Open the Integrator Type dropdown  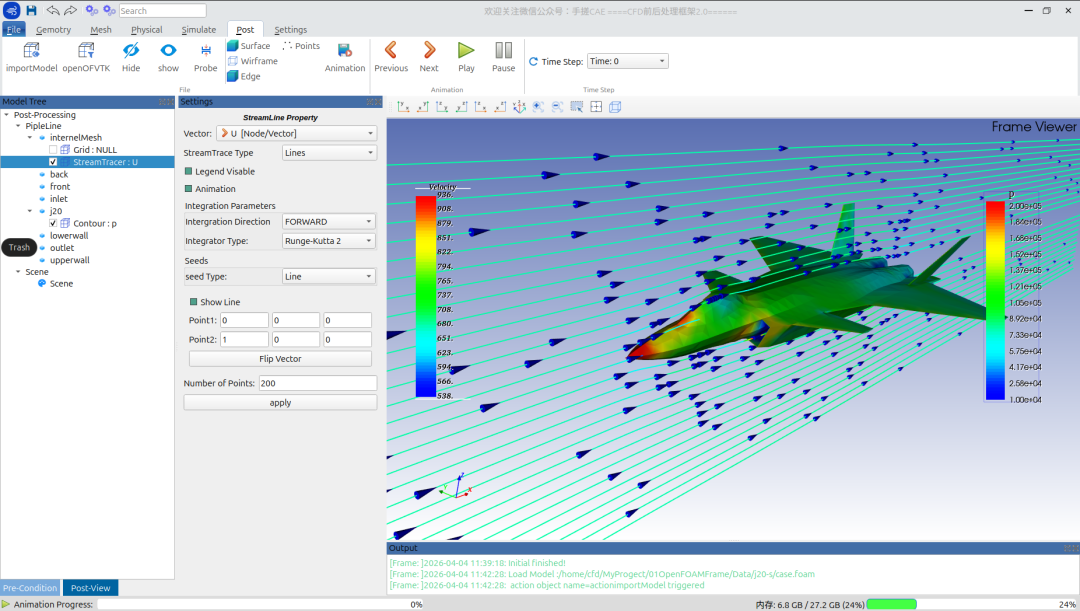point(329,241)
